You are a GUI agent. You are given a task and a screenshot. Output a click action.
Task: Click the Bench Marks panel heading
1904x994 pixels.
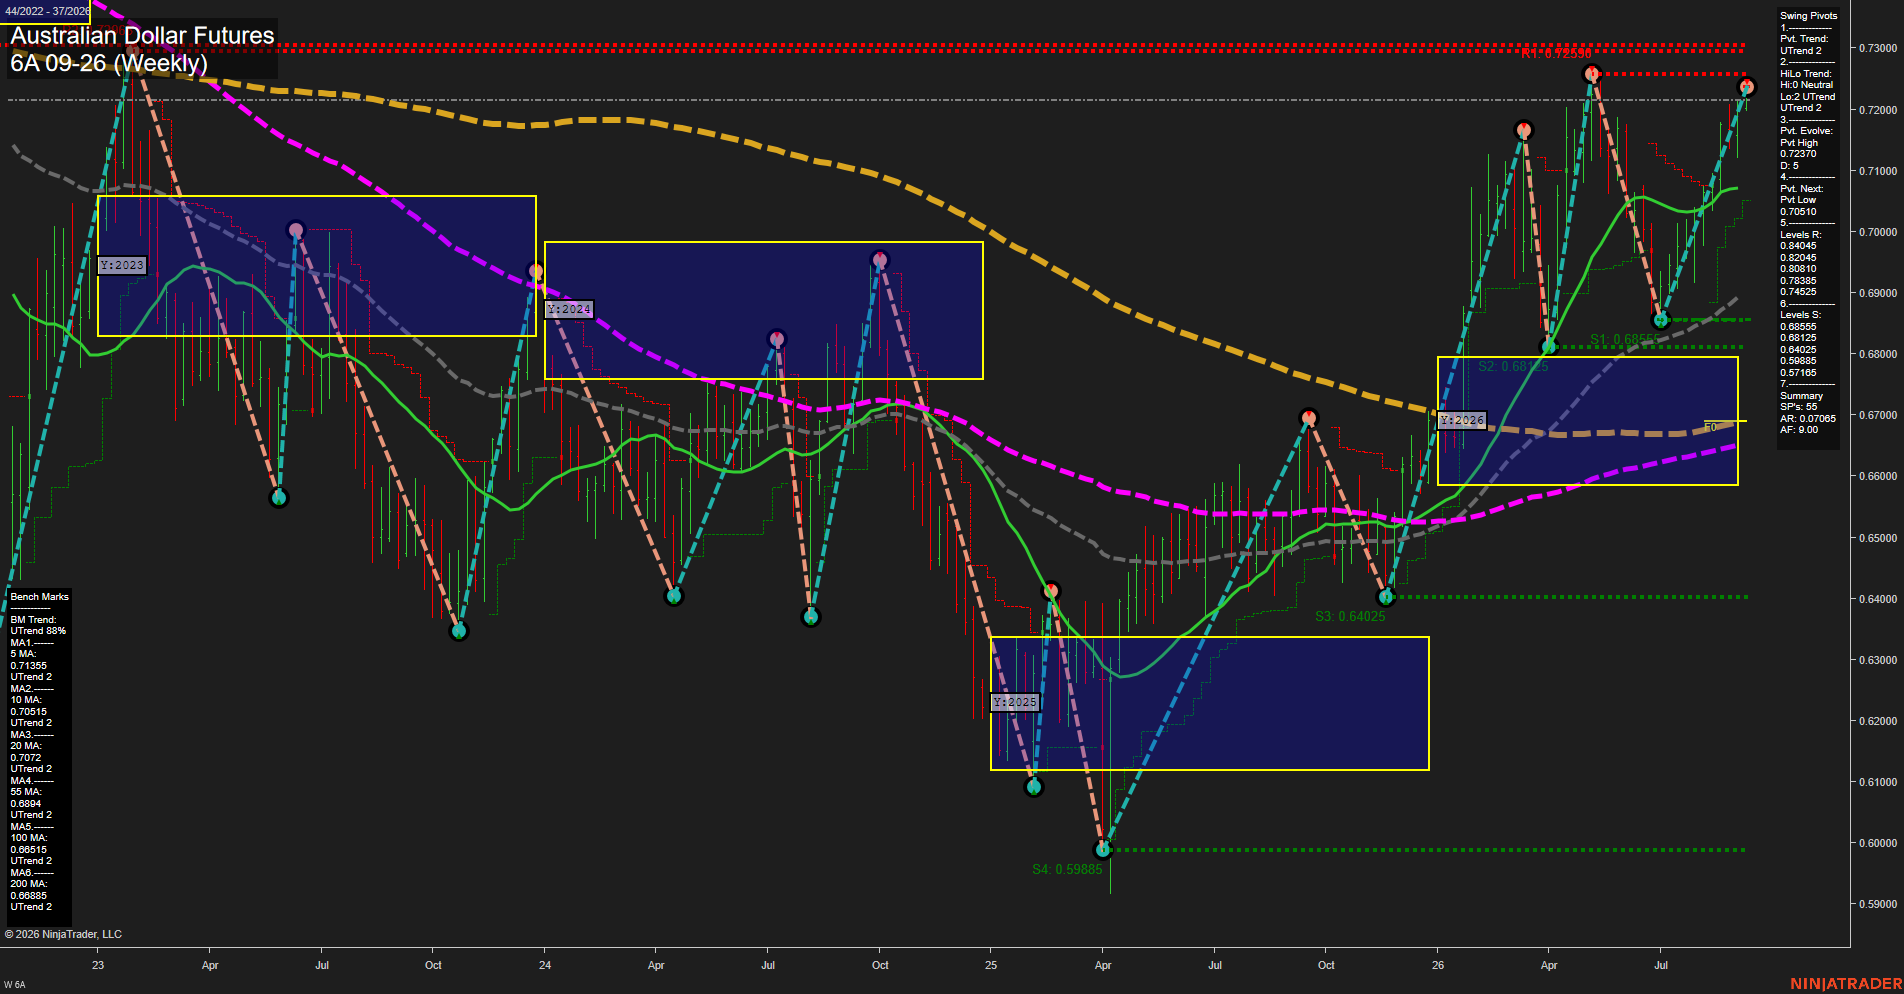[40, 597]
